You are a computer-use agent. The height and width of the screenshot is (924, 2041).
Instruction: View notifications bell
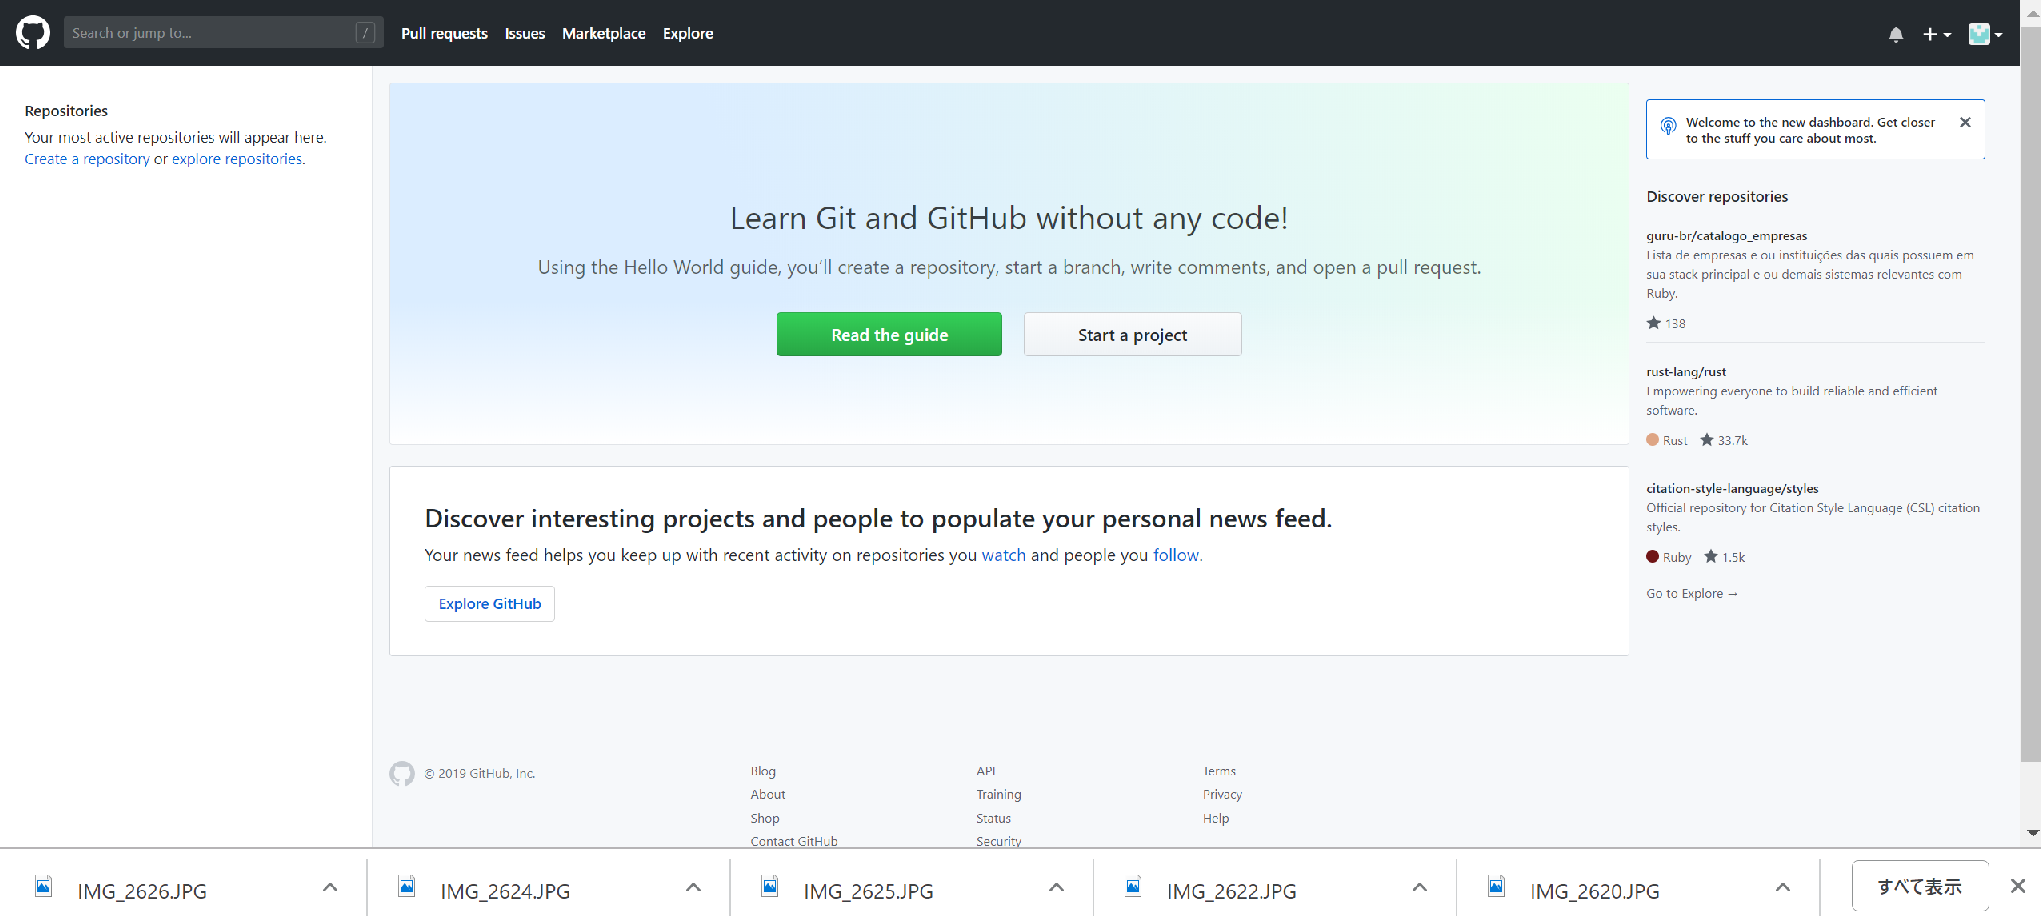[1895, 34]
